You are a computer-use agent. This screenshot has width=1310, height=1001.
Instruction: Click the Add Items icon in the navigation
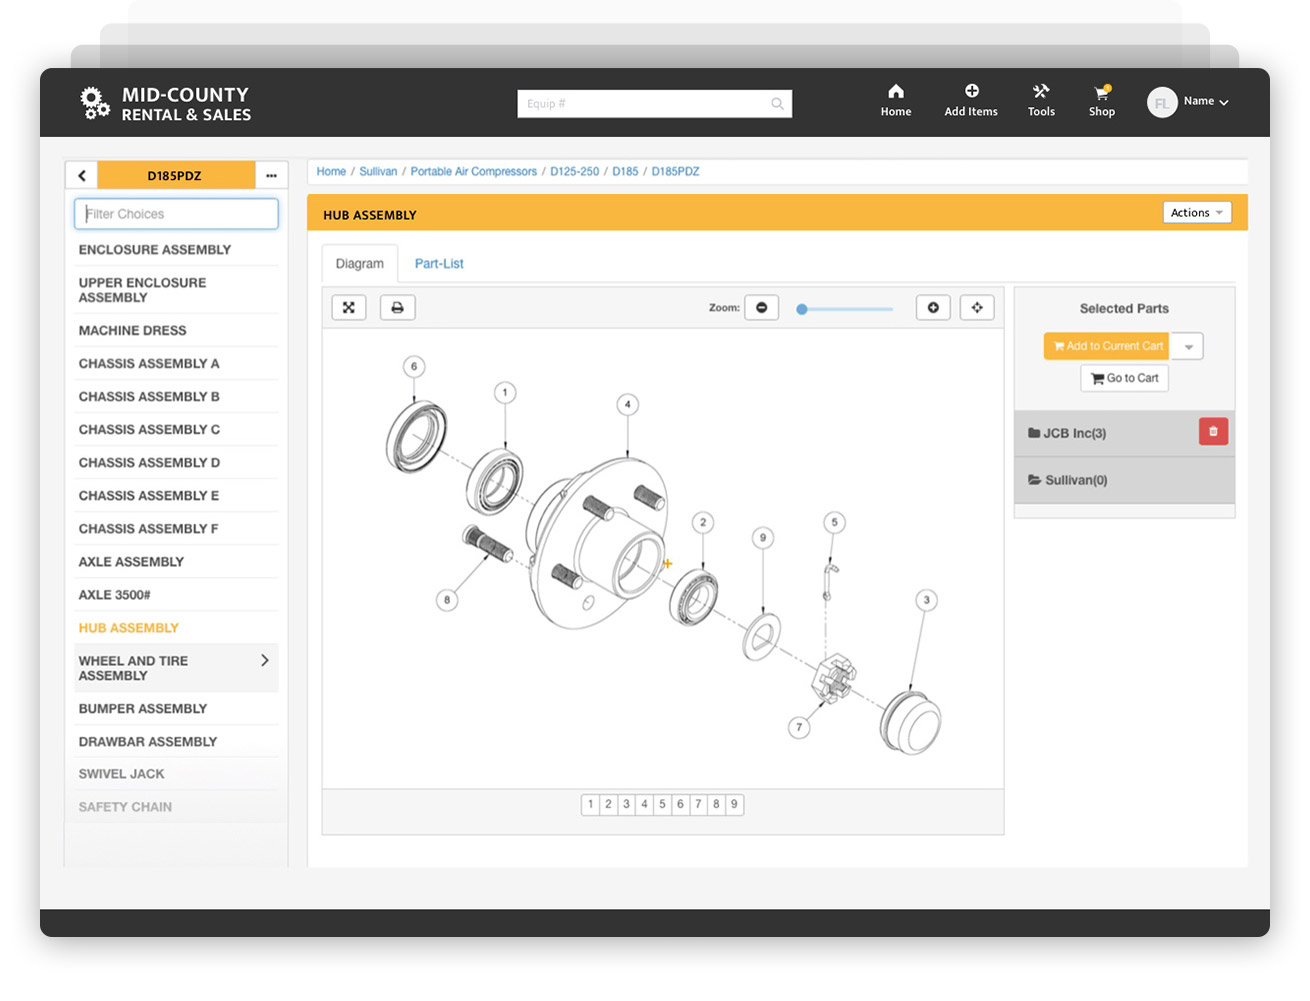coord(970,99)
